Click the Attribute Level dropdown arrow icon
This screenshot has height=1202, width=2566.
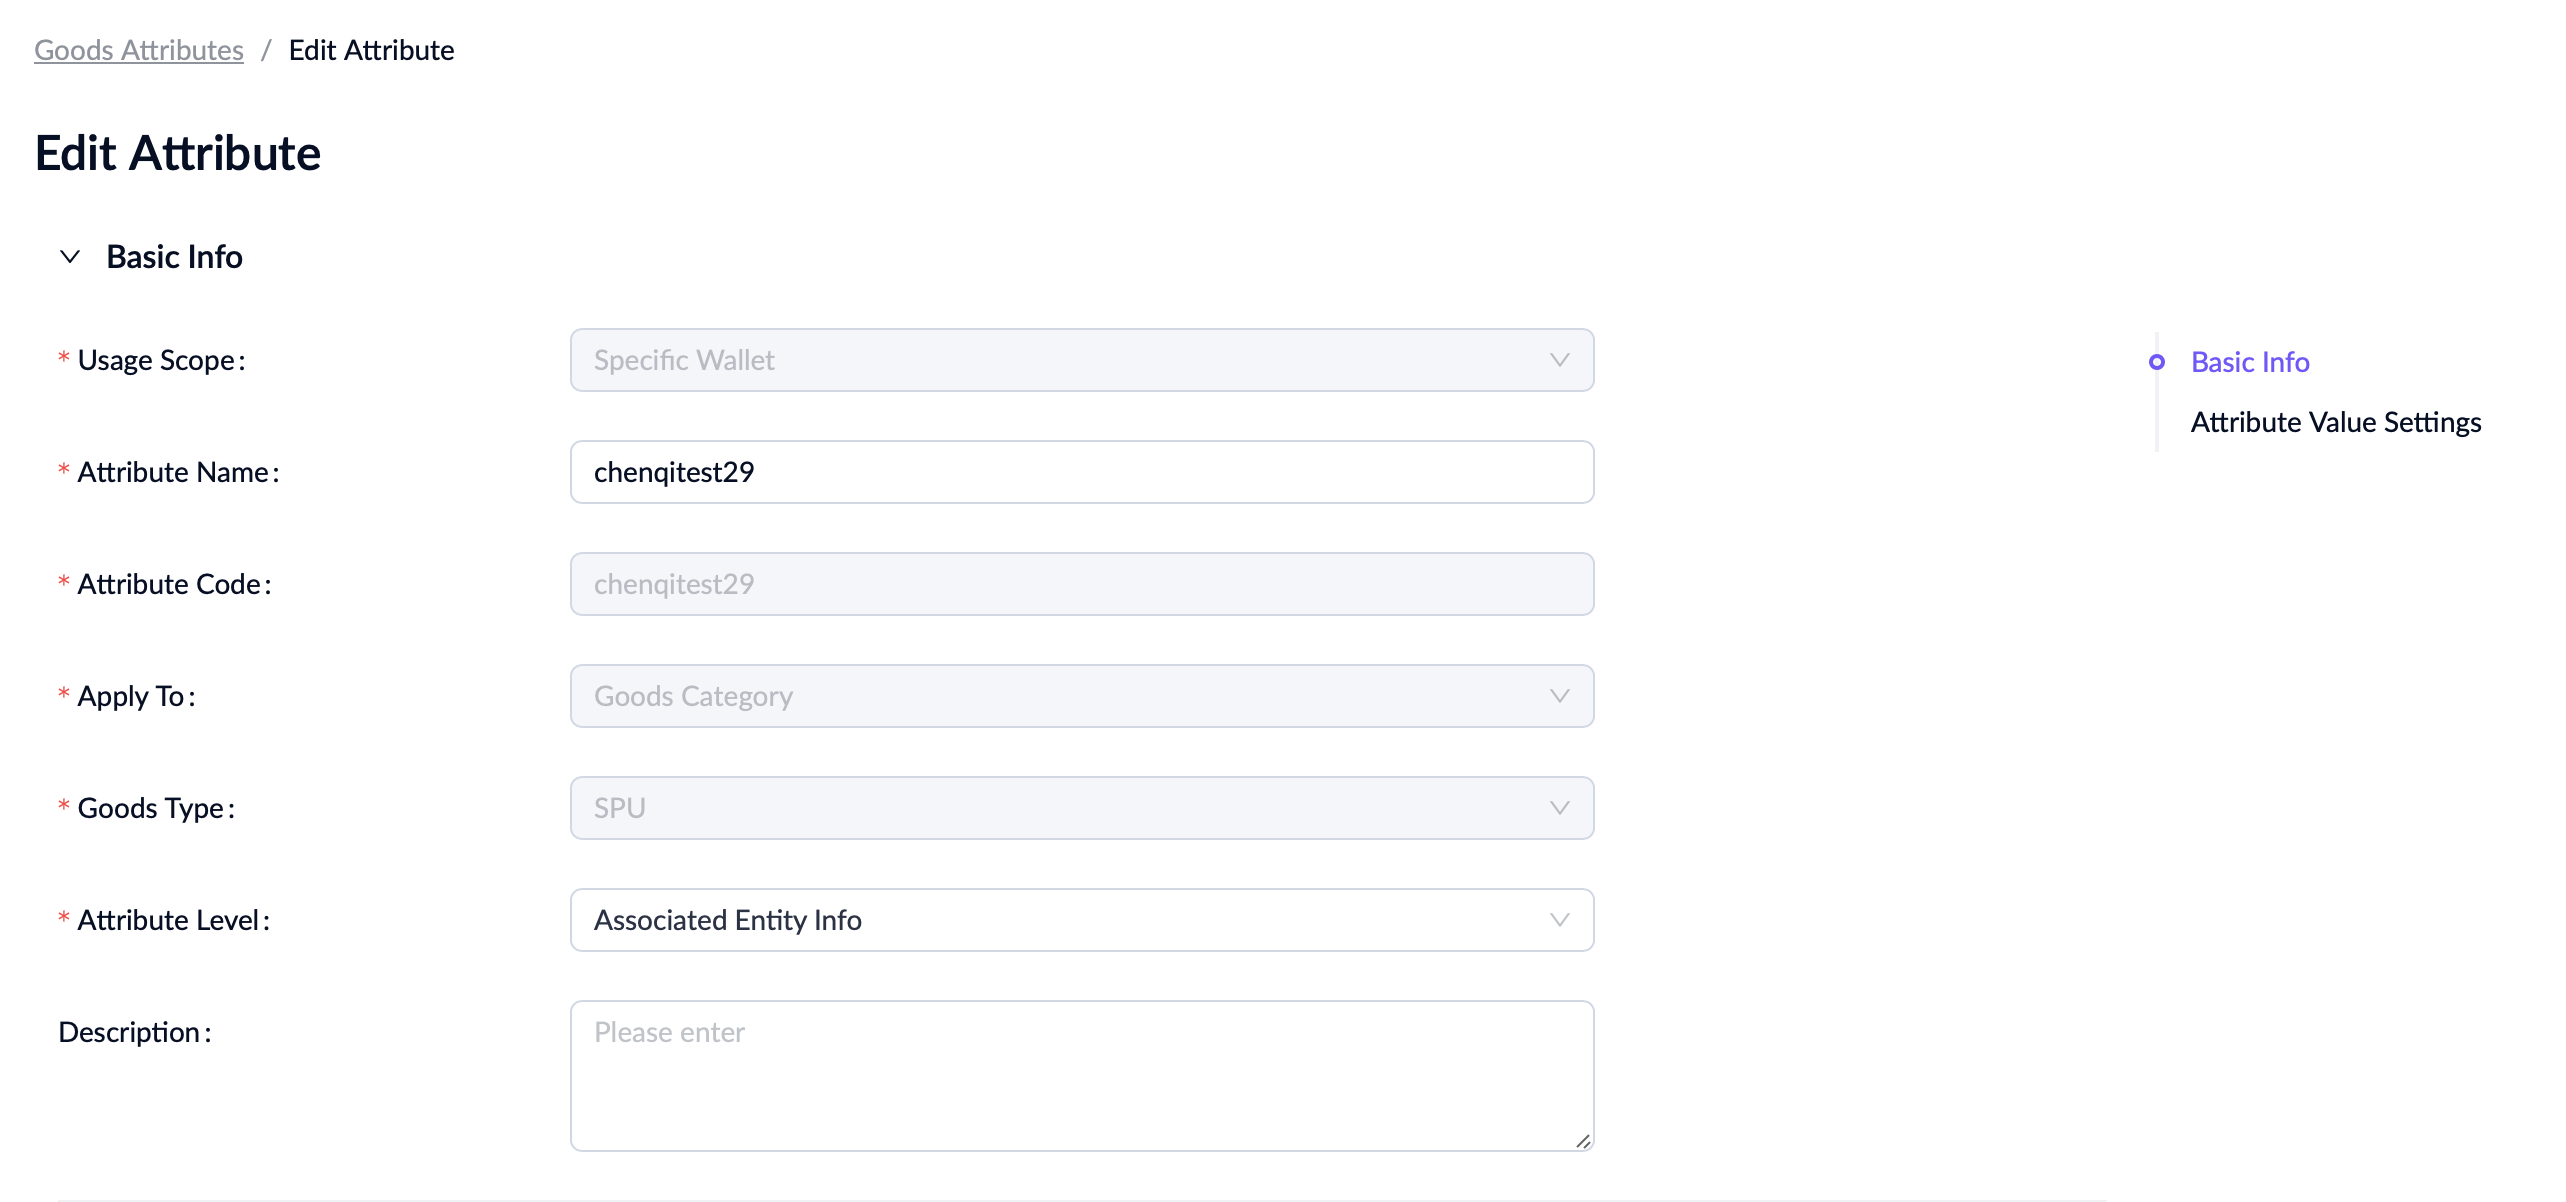(1559, 920)
